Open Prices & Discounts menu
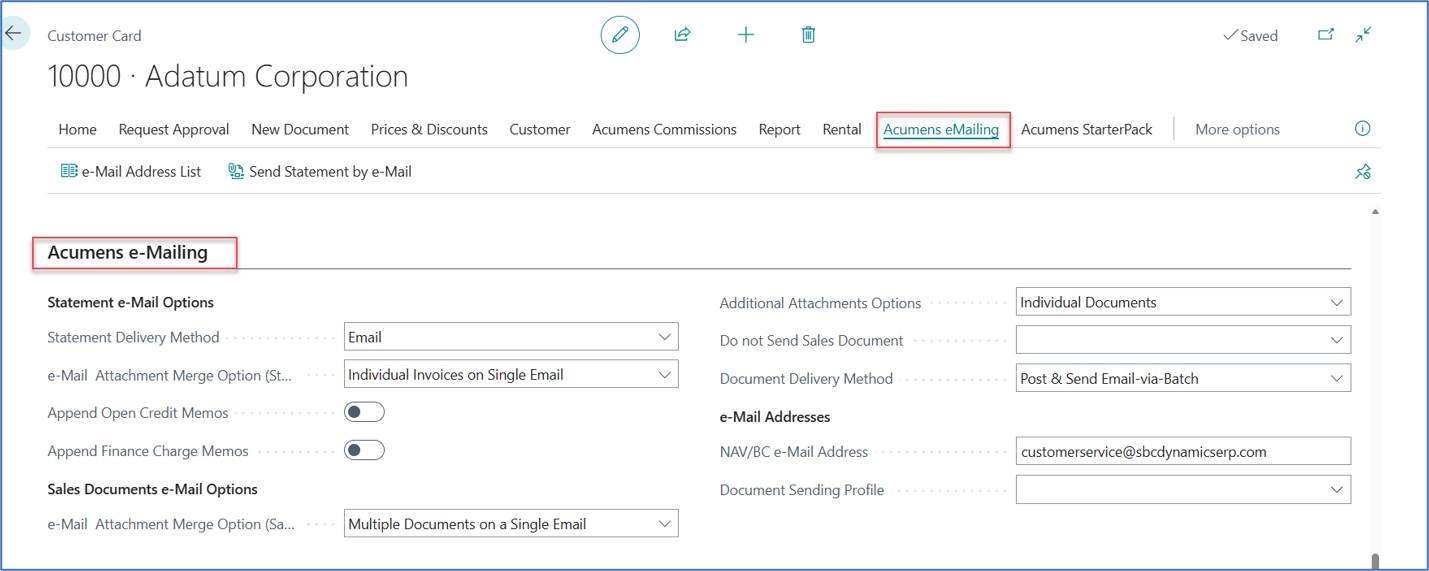This screenshot has width=1429, height=571. (x=429, y=129)
